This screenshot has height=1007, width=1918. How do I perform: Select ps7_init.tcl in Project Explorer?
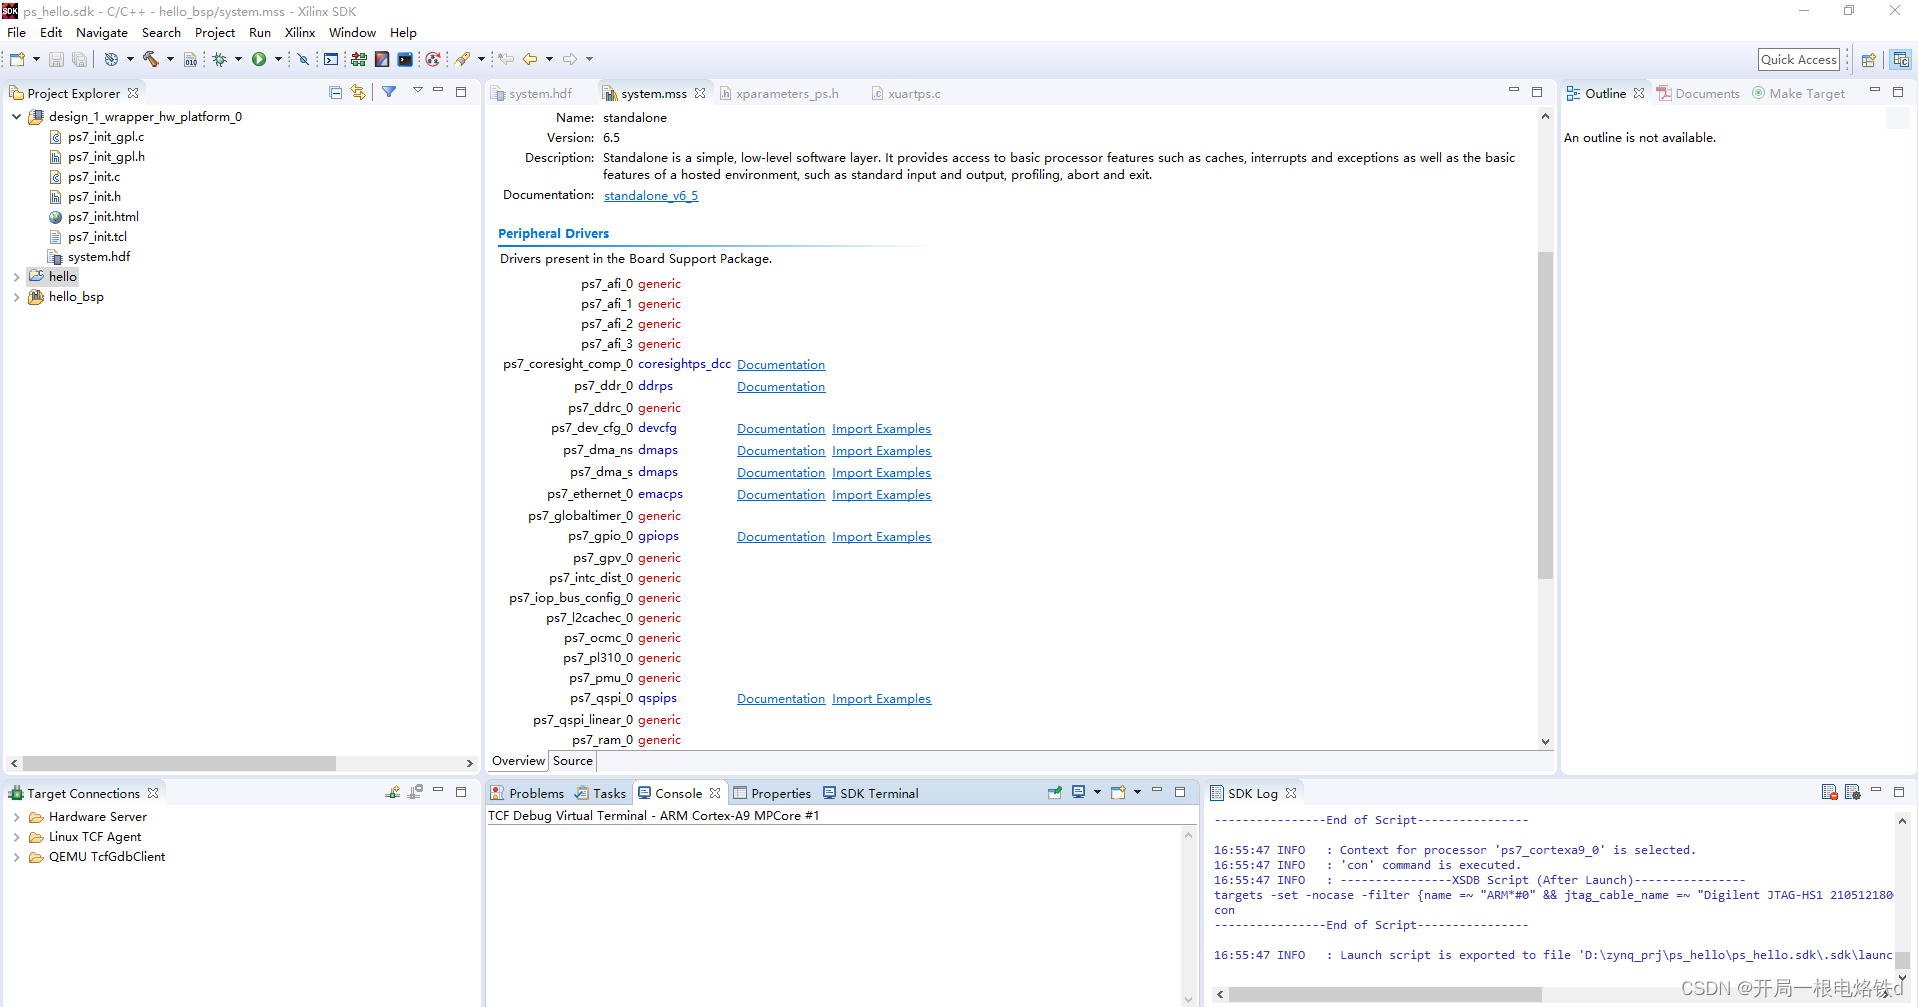[97, 237]
